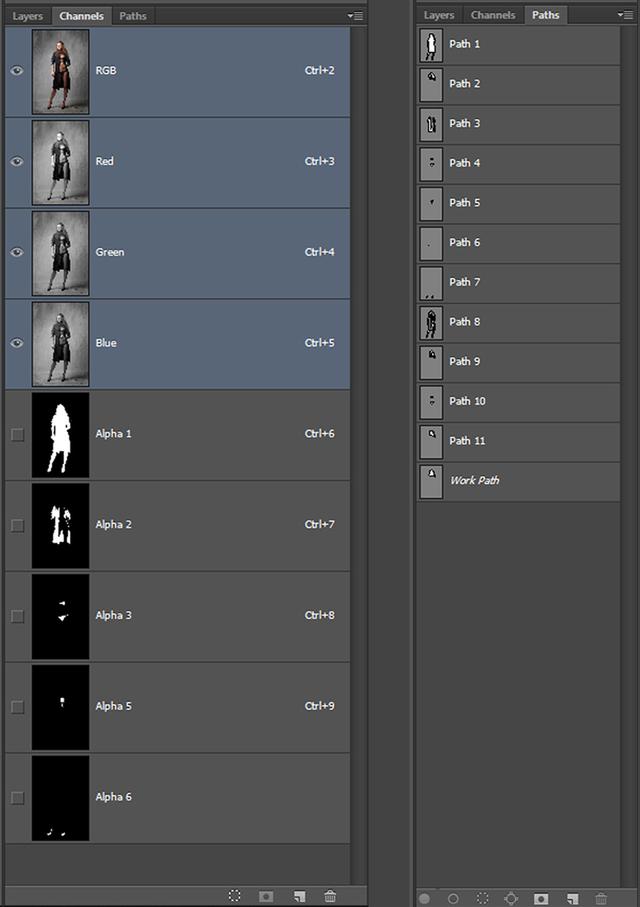Select the Work Path entry
The height and width of the screenshot is (907, 640).
point(518,481)
